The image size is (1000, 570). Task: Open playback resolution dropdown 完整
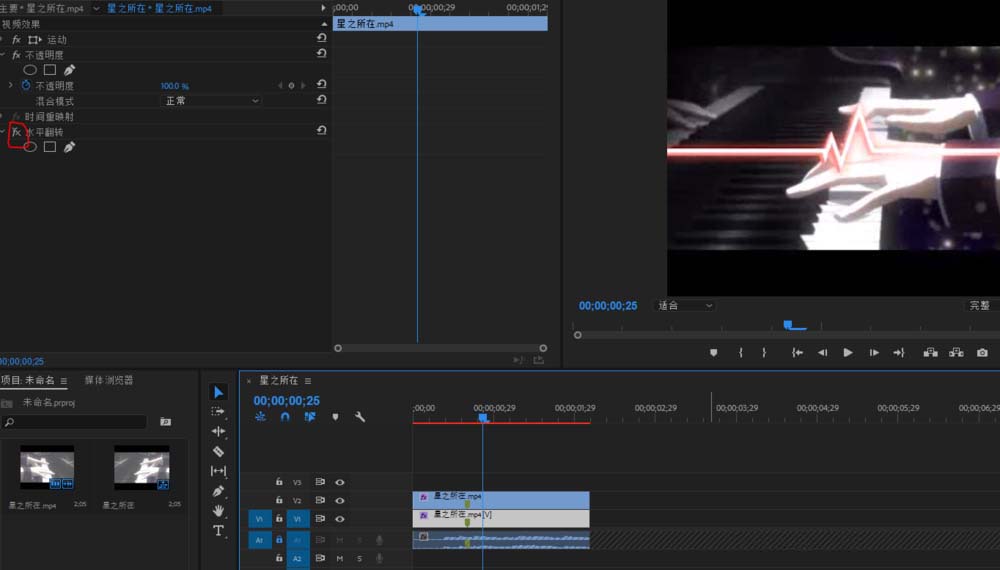pos(981,306)
